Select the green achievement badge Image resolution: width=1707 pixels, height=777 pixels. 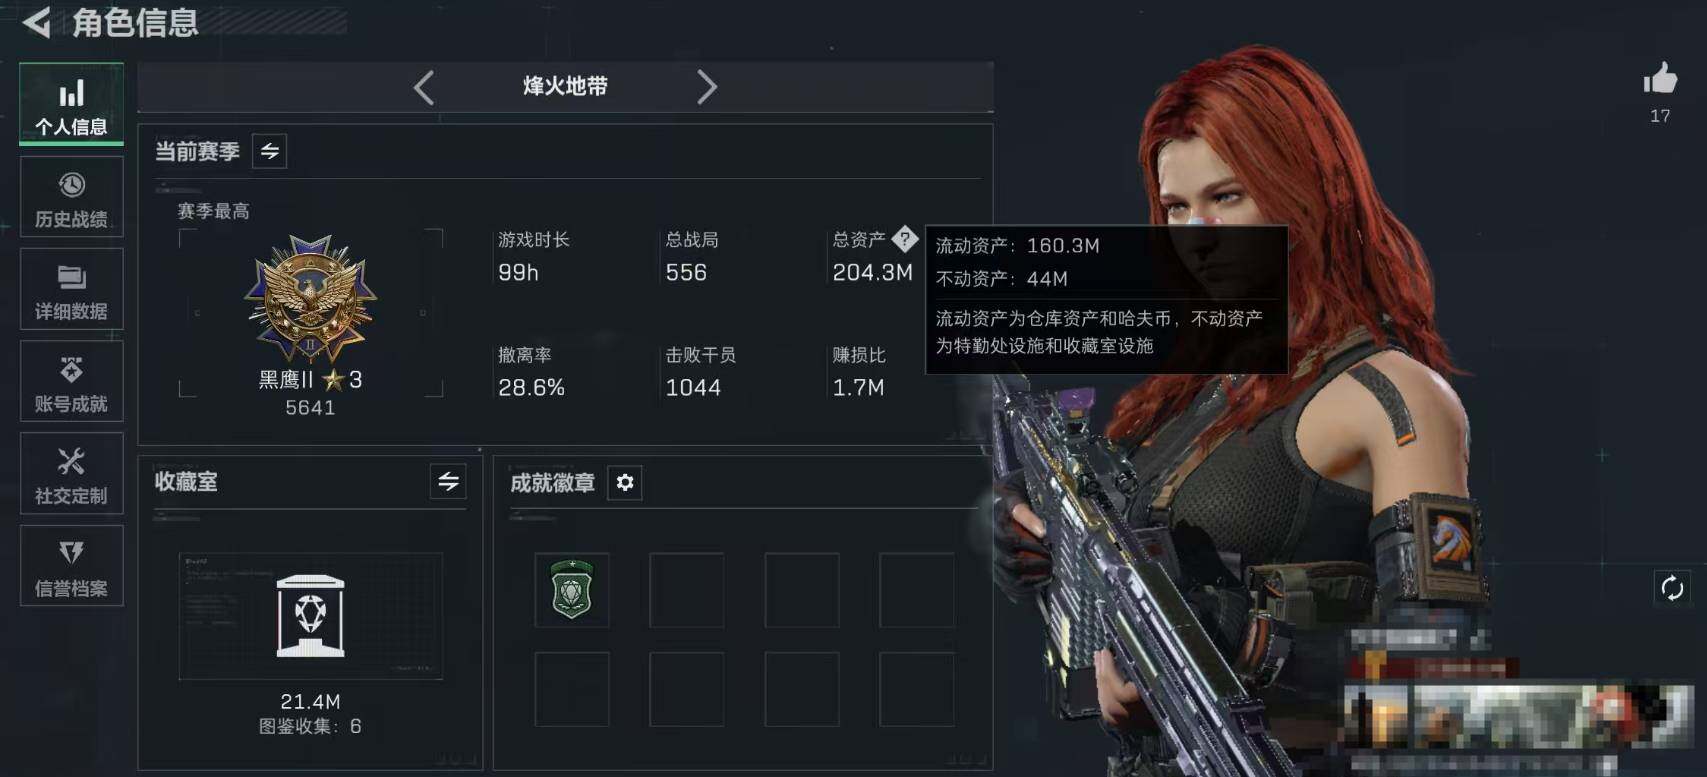[x=572, y=590]
